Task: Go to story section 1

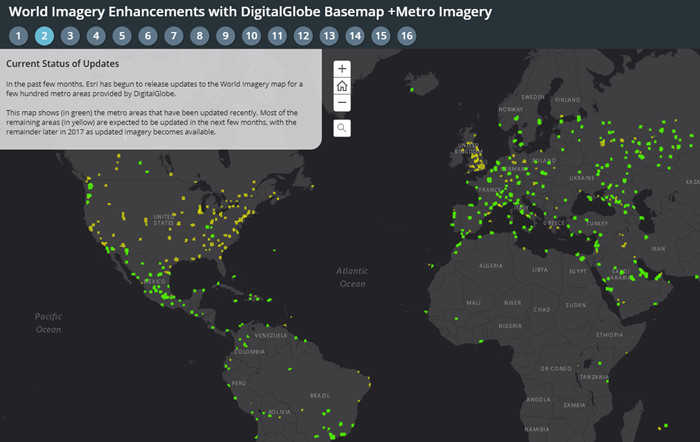Action: tap(18, 36)
